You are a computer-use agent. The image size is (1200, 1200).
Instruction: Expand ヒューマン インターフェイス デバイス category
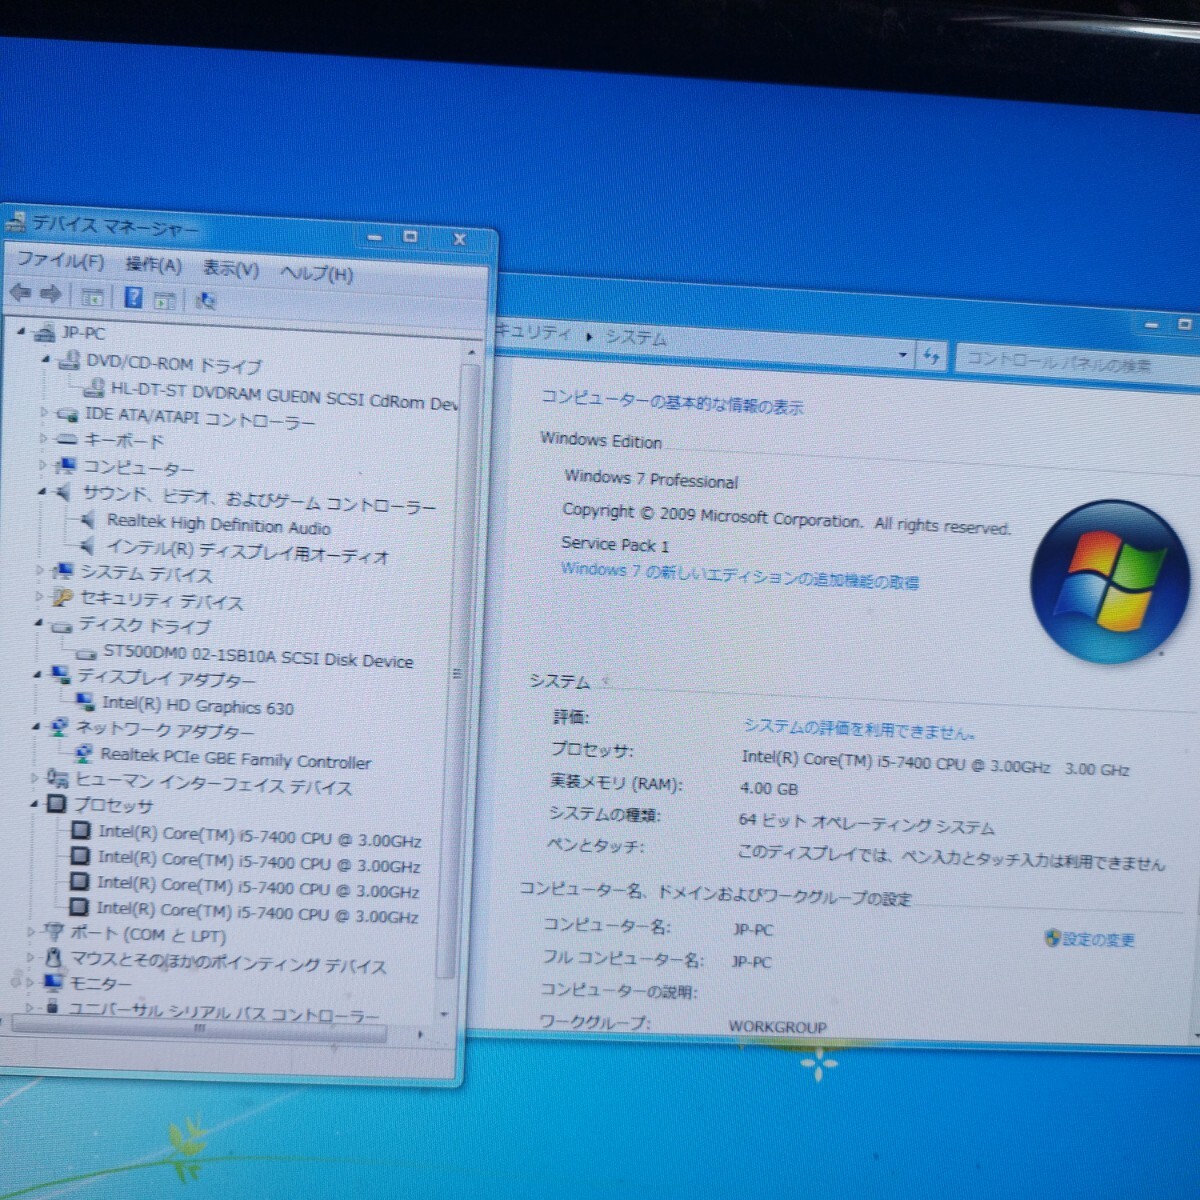tap(36, 777)
